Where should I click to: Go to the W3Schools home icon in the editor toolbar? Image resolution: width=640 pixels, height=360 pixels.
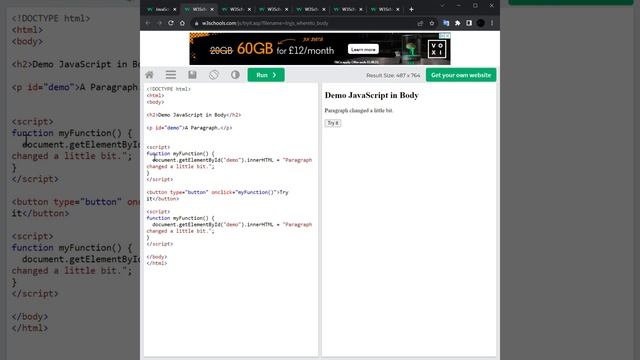(149, 75)
